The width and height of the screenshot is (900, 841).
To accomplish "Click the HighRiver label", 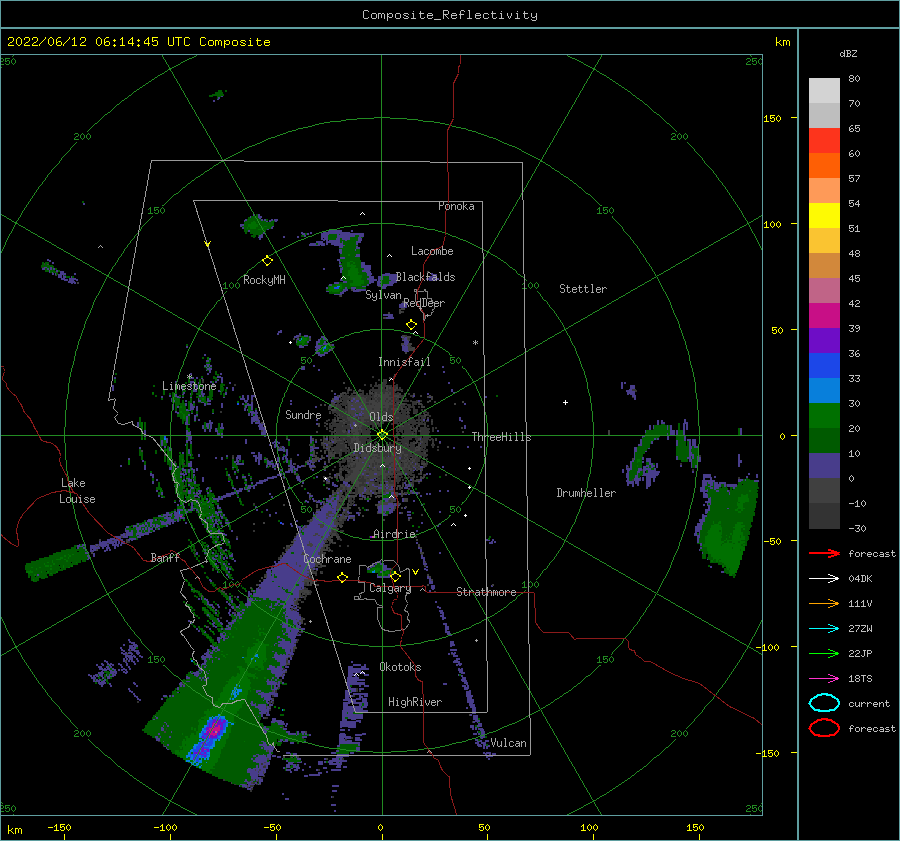I will click(x=415, y=702).
